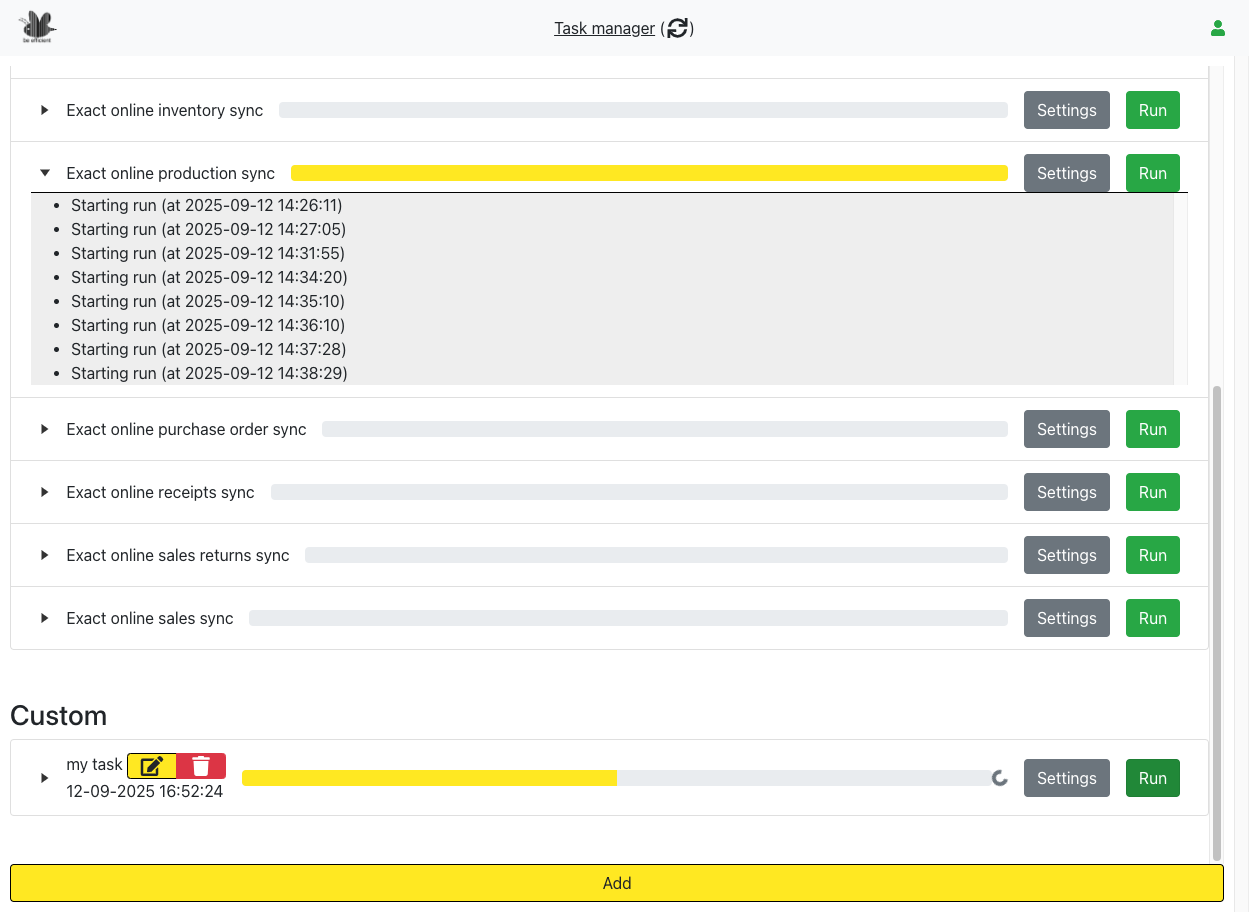
Task: Run the custom my task
Action: pyautogui.click(x=1152, y=778)
